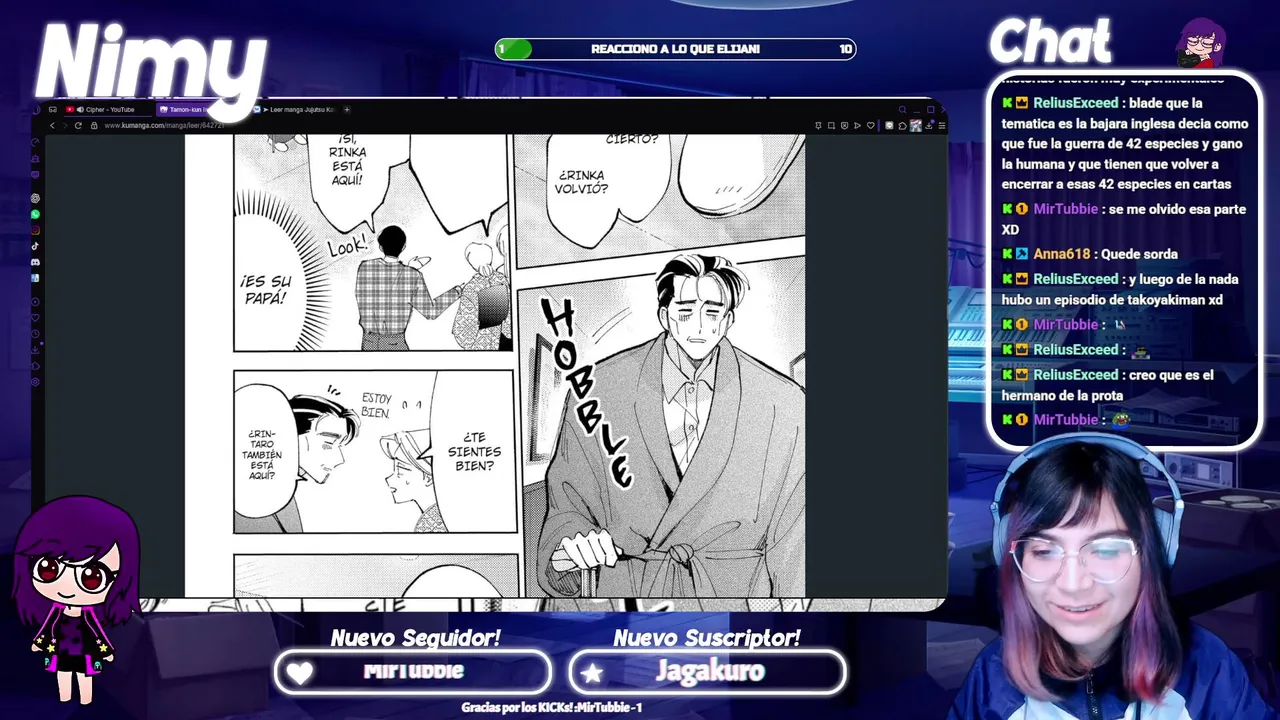Bookmark page with the heart icon
1280x720 pixels.
click(871, 125)
